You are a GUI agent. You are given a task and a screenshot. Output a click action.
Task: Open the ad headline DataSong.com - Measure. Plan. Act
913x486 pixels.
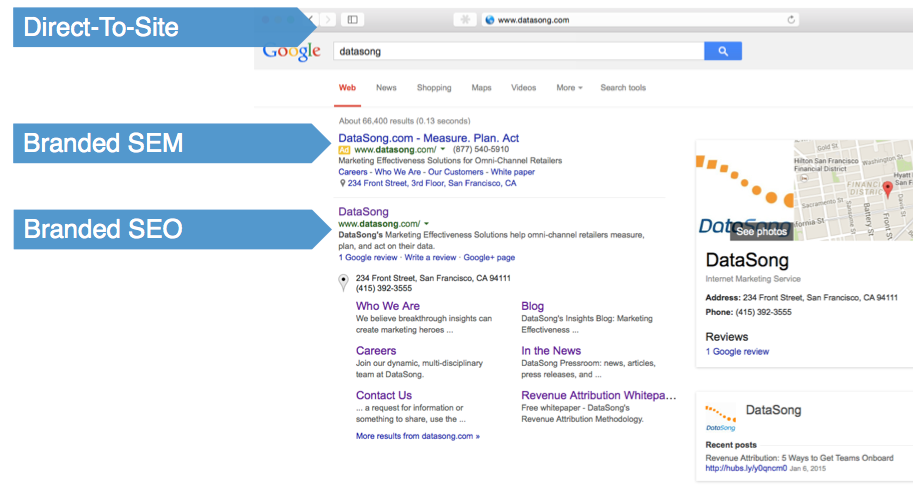pos(429,138)
